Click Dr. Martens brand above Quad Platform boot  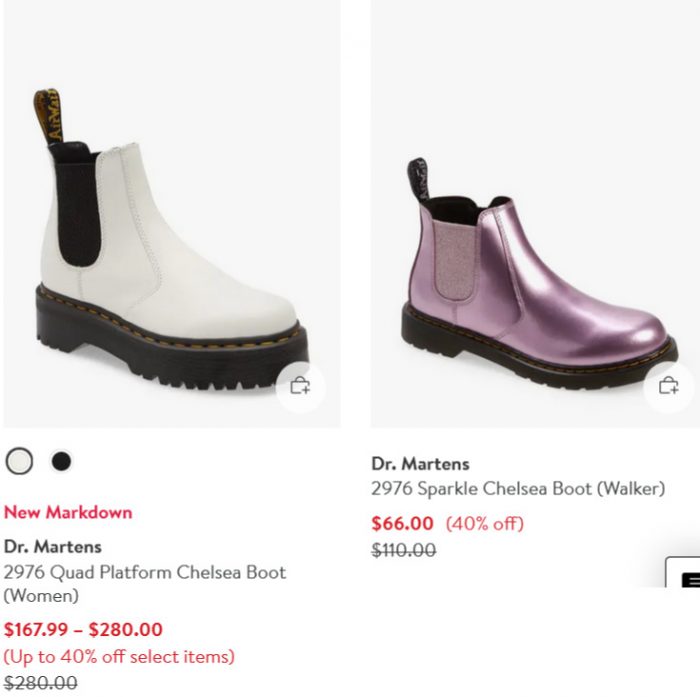(x=53, y=547)
